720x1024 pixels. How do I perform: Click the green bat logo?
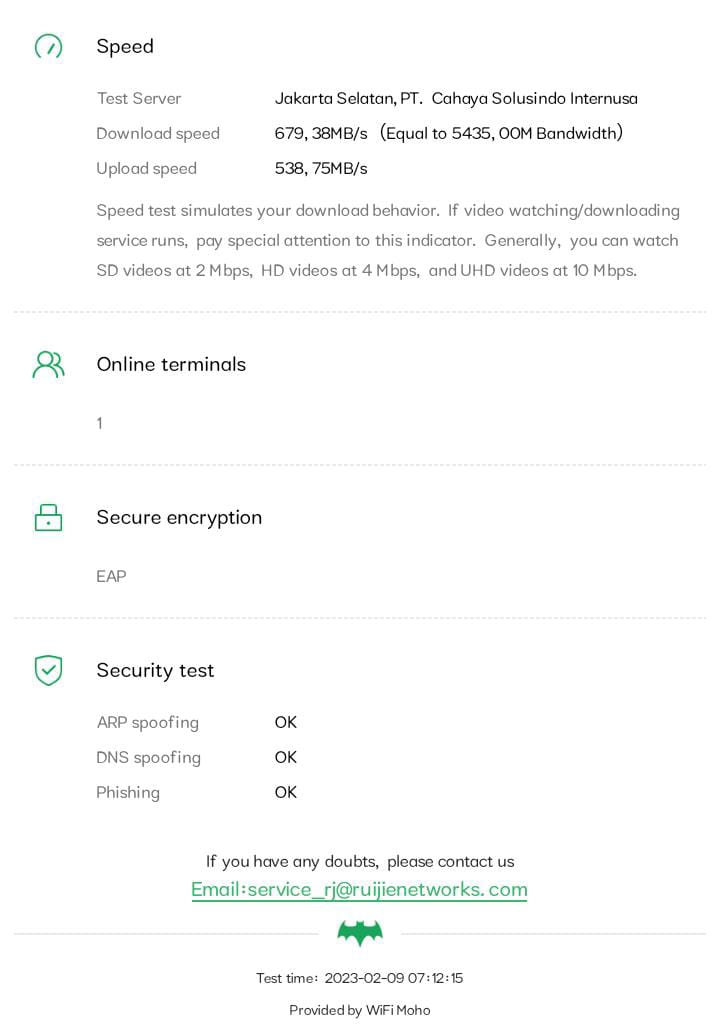click(360, 933)
